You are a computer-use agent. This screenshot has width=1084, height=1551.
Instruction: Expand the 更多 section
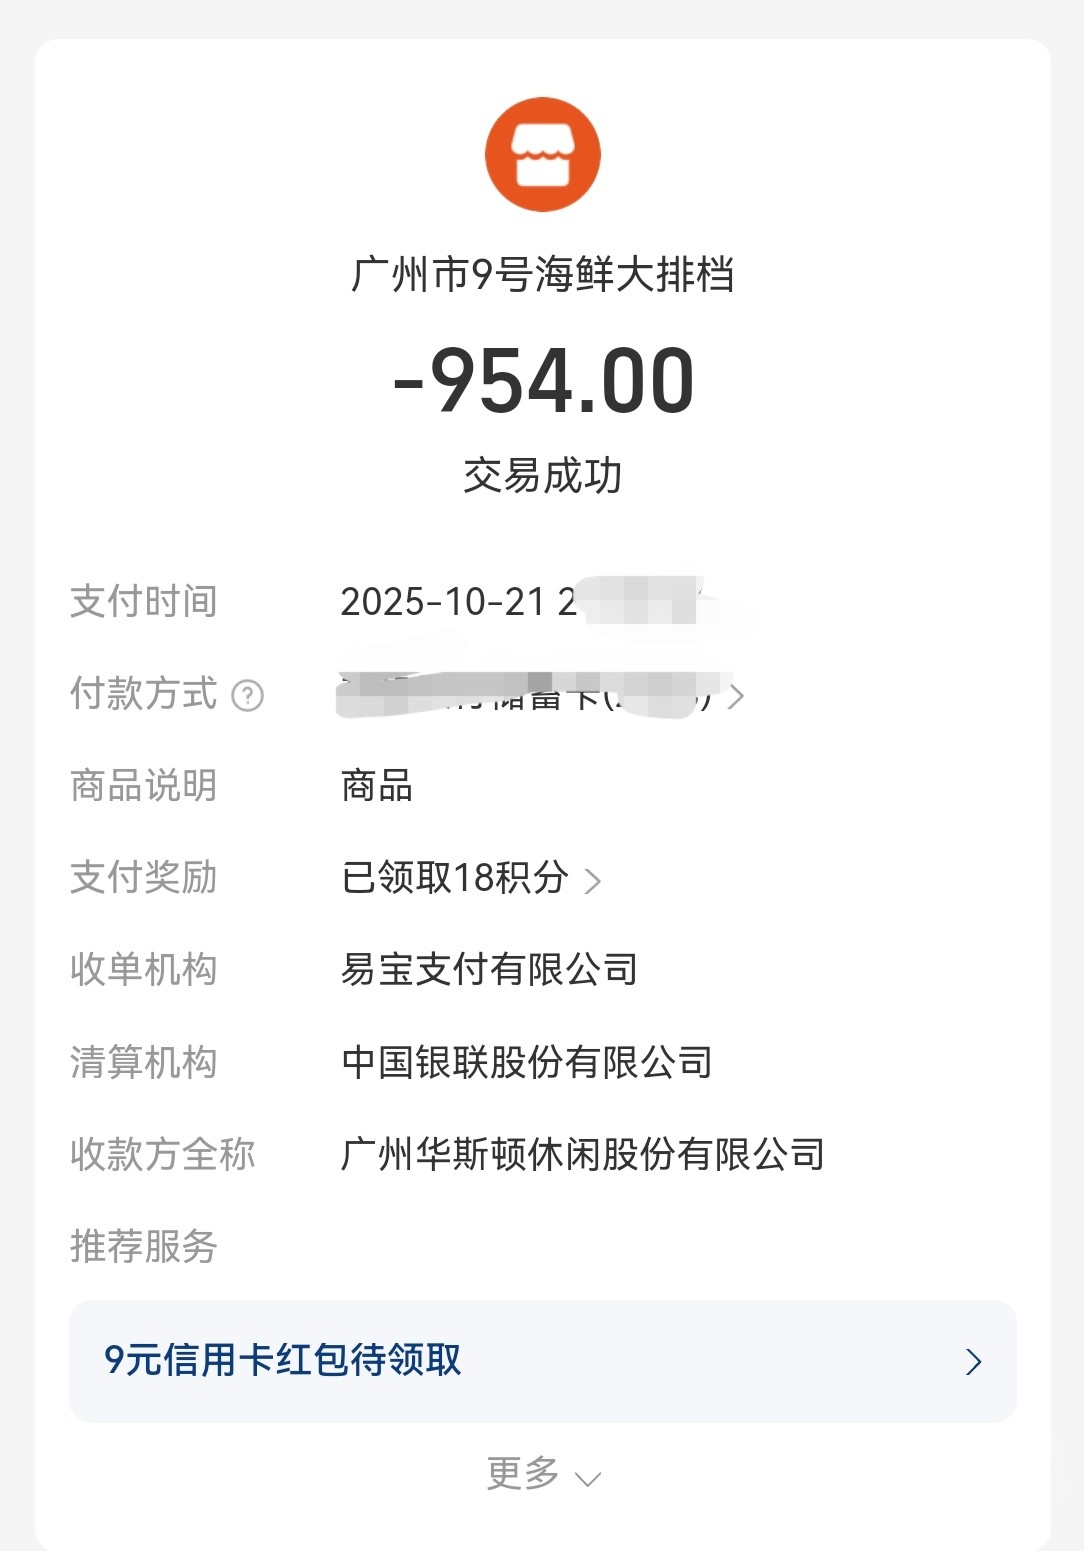(x=523, y=1474)
